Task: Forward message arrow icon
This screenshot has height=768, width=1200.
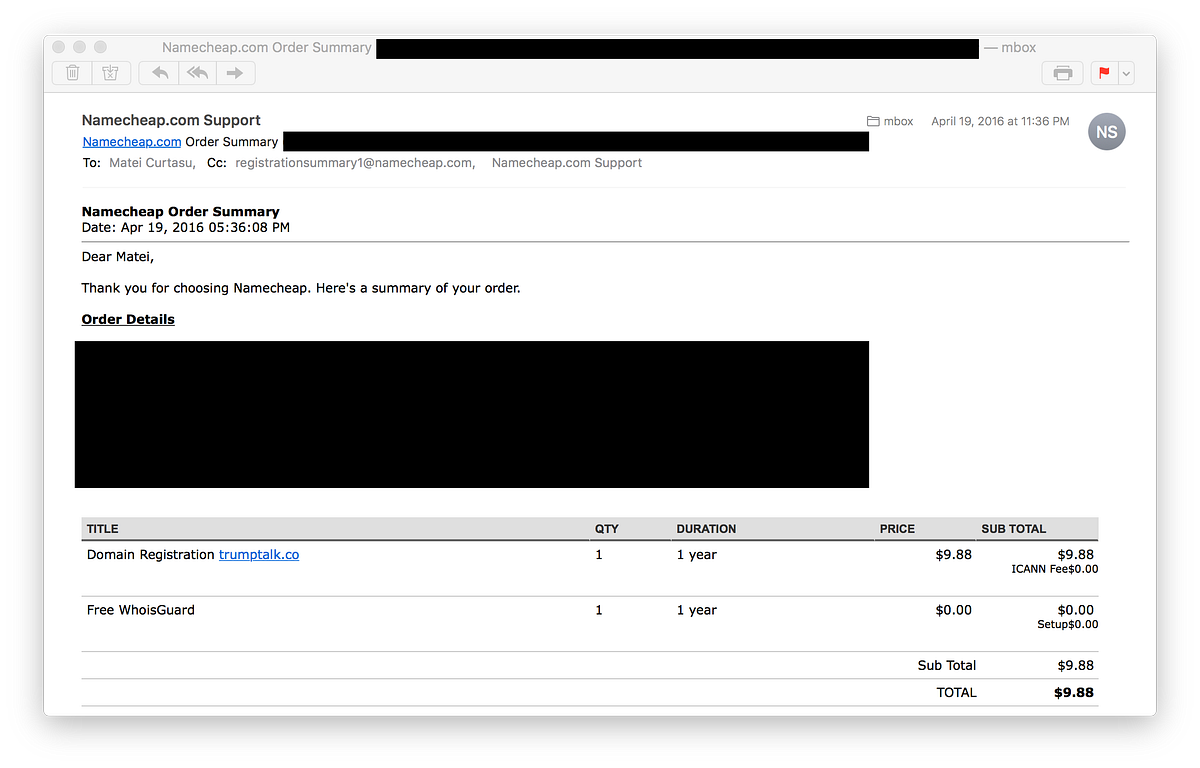Action: (235, 73)
